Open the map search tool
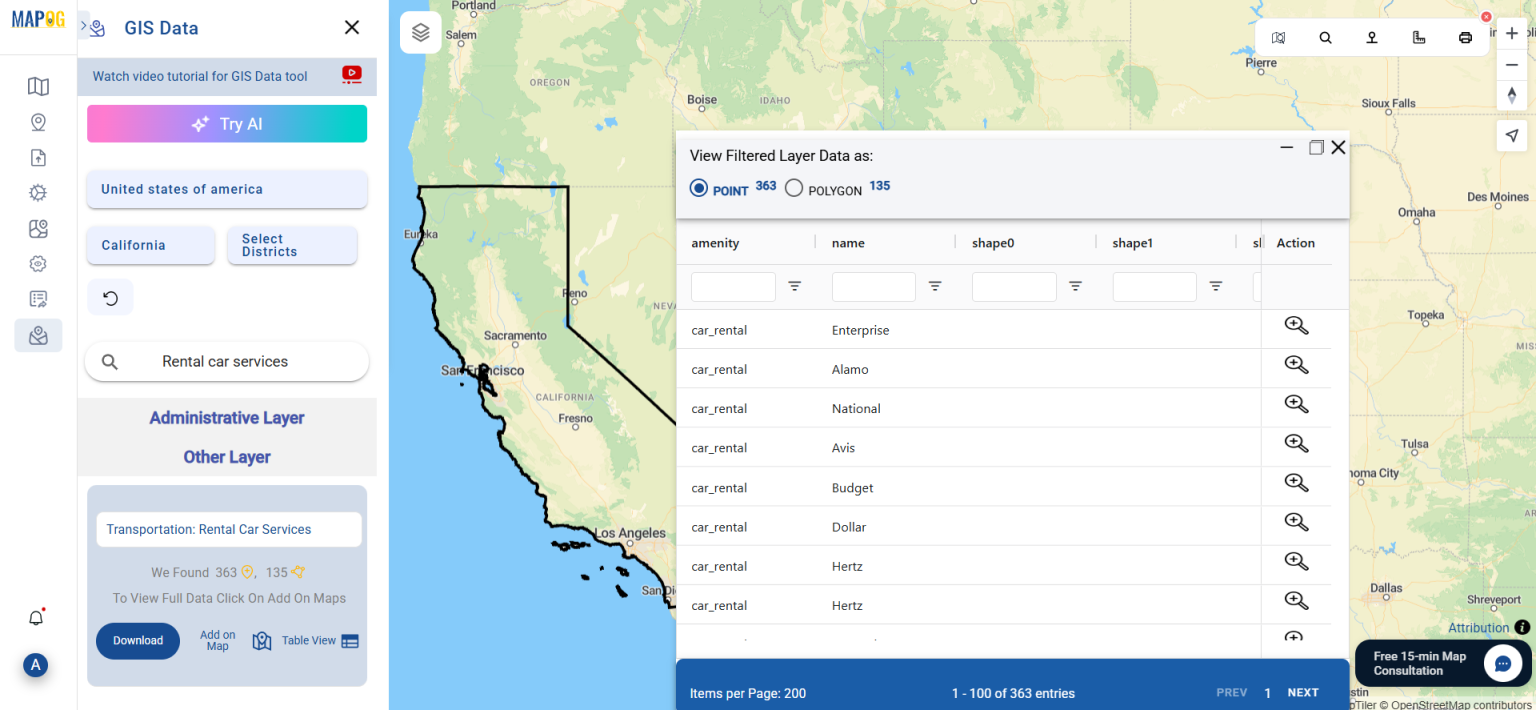The height and width of the screenshot is (710, 1536). click(x=1325, y=37)
